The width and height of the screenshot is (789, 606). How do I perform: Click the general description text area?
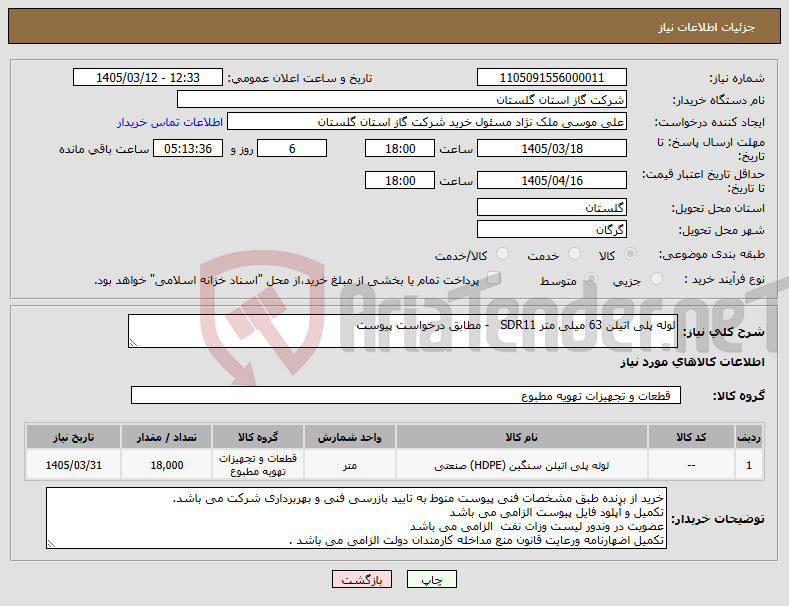[403, 331]
